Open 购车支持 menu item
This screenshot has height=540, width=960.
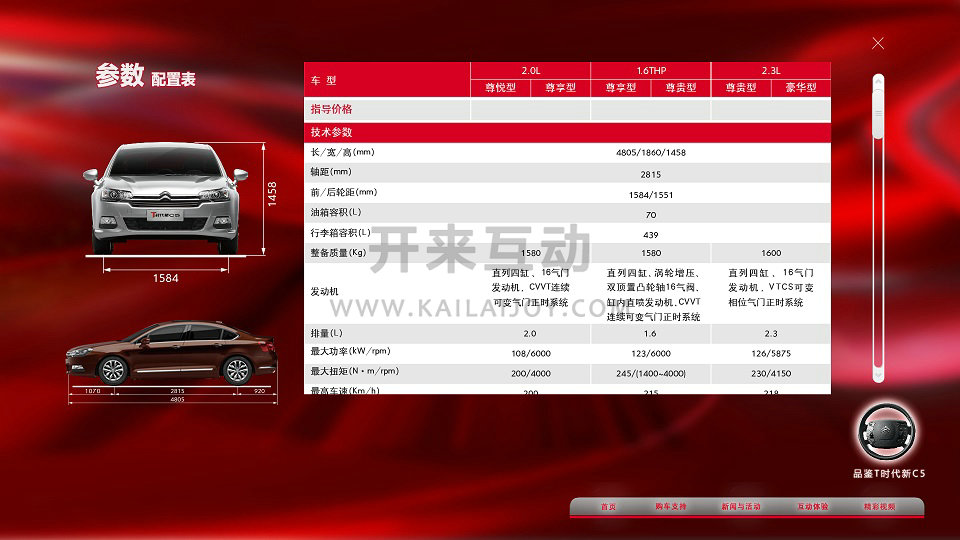click(x=670, y=506)
